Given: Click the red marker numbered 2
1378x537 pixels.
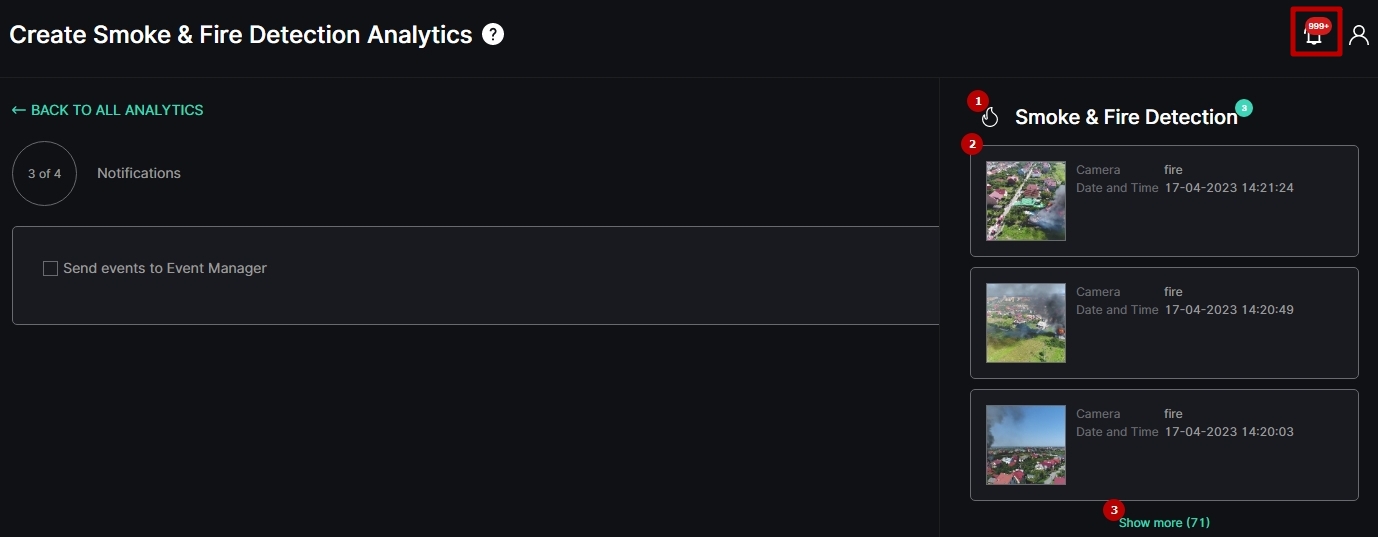Looking at the screenshot, I should click(x=971, y=144).
